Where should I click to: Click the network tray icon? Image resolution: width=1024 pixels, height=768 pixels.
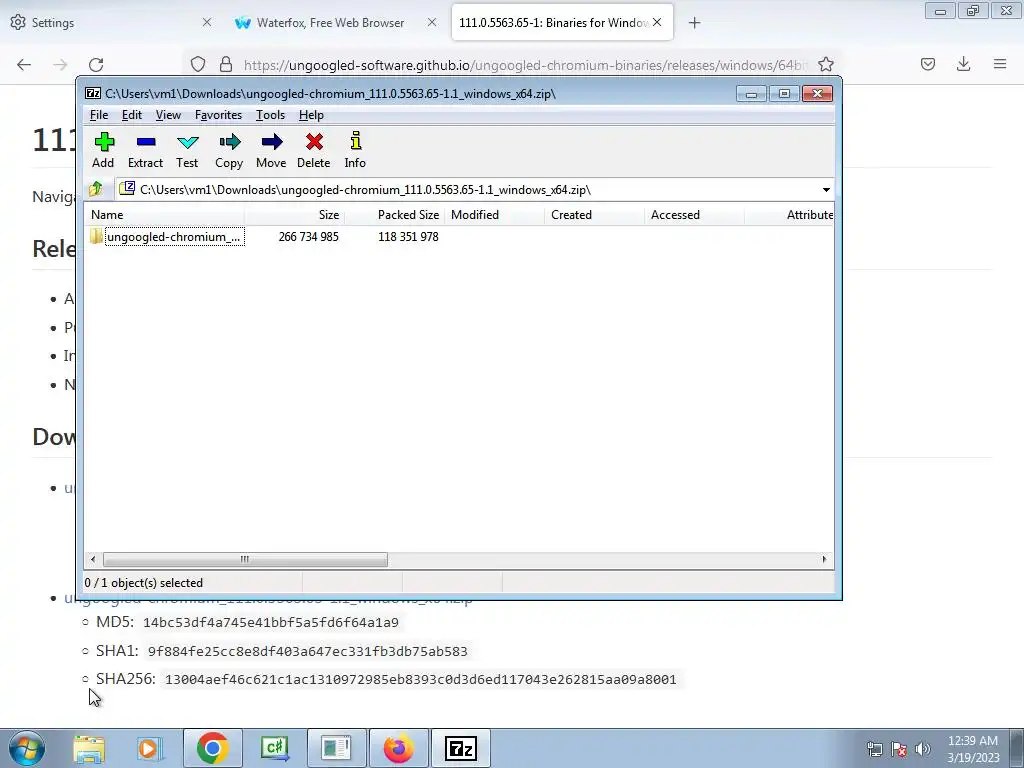(874, 749)
